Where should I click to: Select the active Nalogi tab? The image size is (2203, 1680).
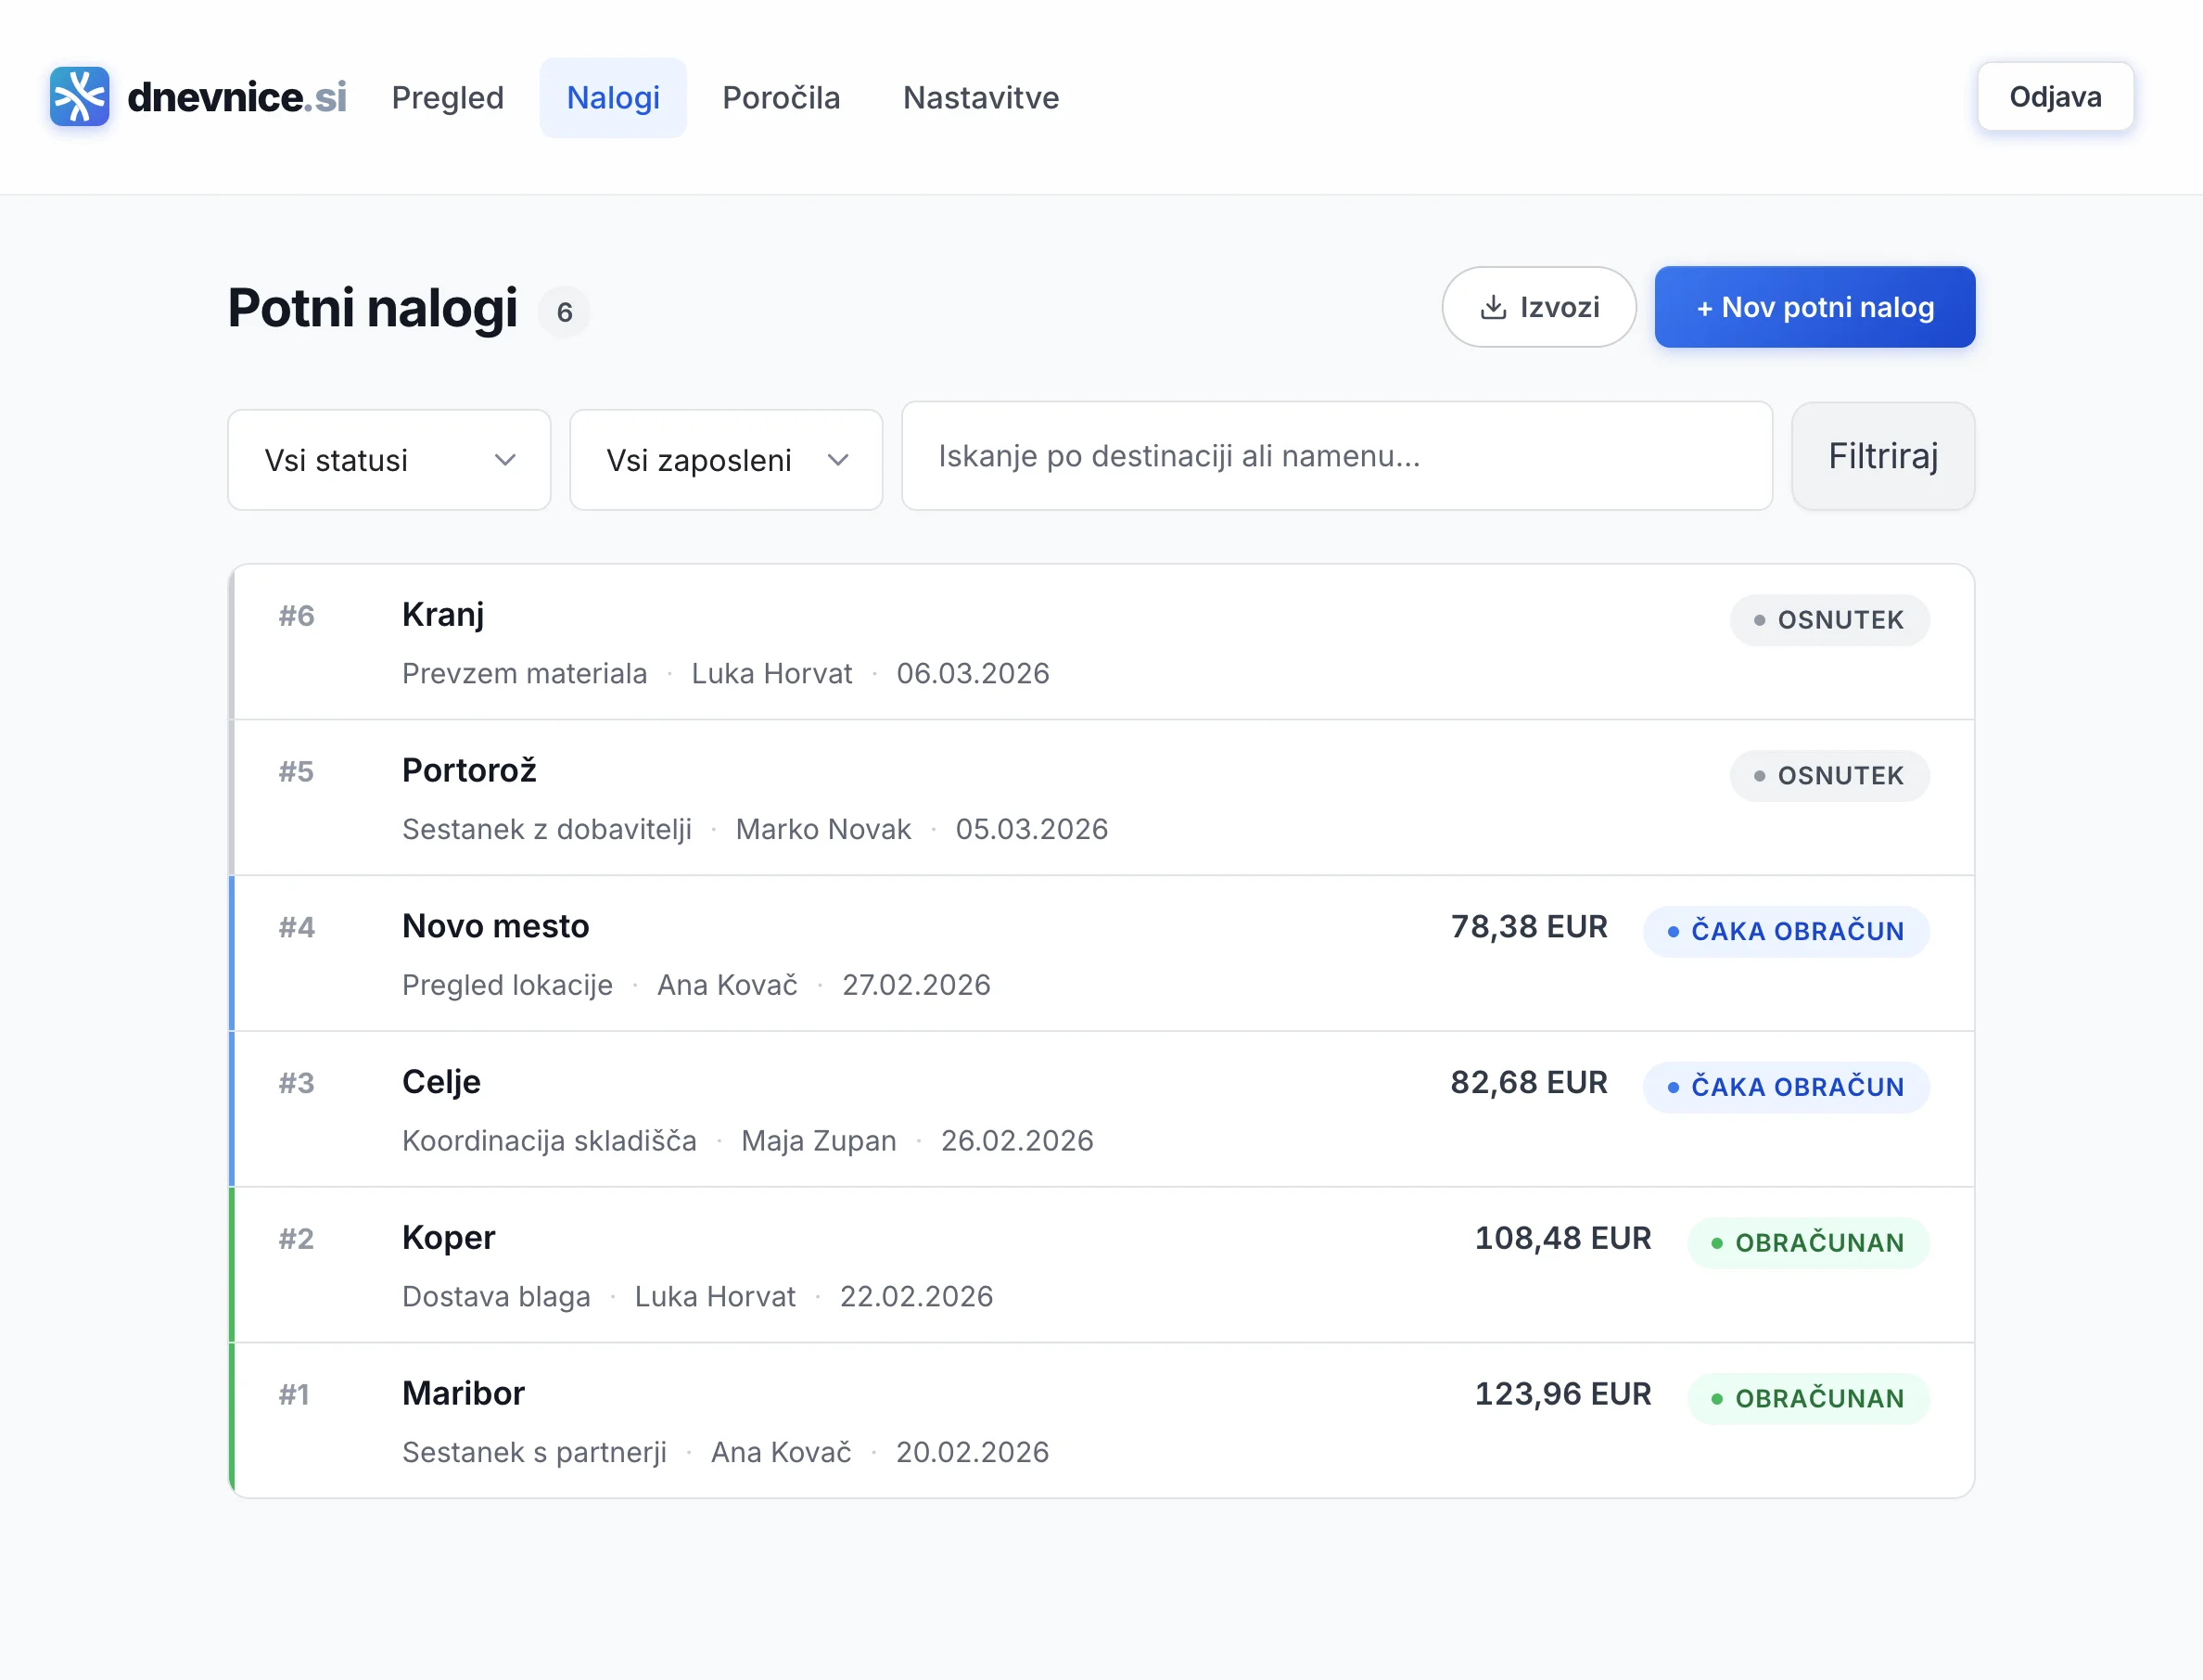pyautogui.click(x=612, y=98)
